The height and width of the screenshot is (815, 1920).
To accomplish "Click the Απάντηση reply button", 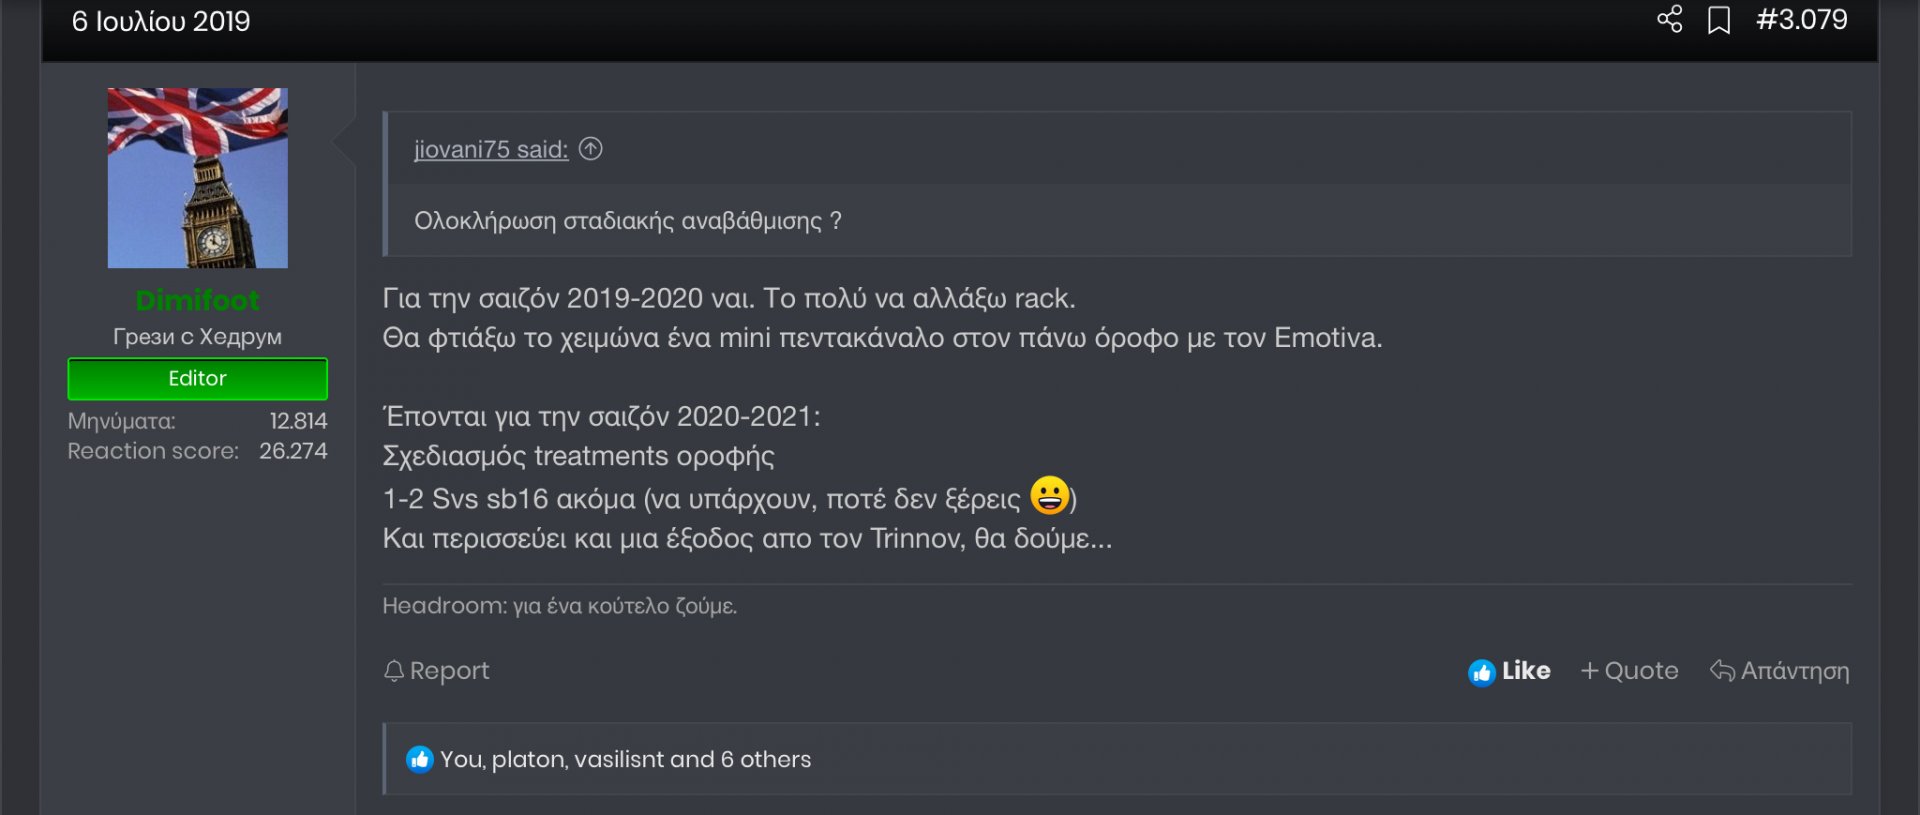I will click(1779, 671).
